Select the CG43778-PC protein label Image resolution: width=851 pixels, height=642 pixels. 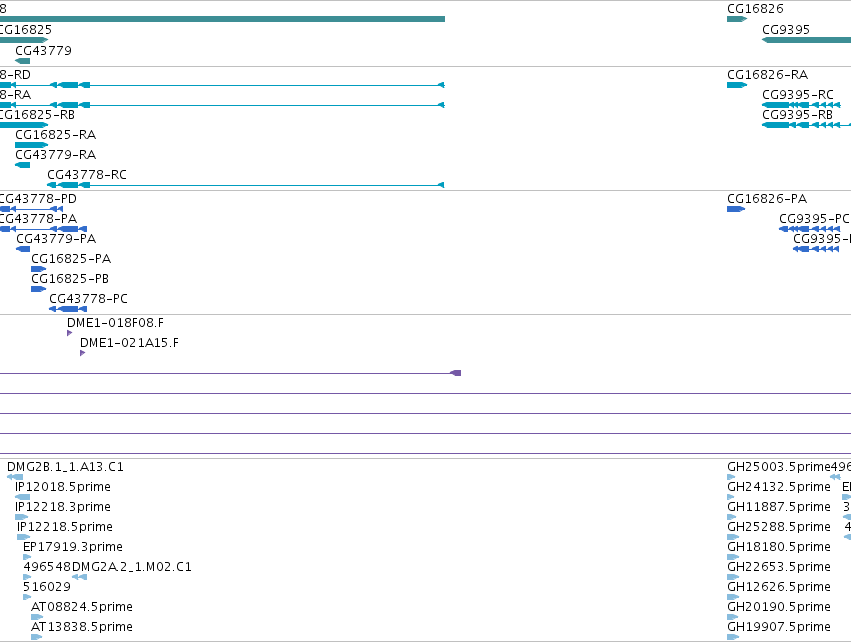tap(88, 299)
